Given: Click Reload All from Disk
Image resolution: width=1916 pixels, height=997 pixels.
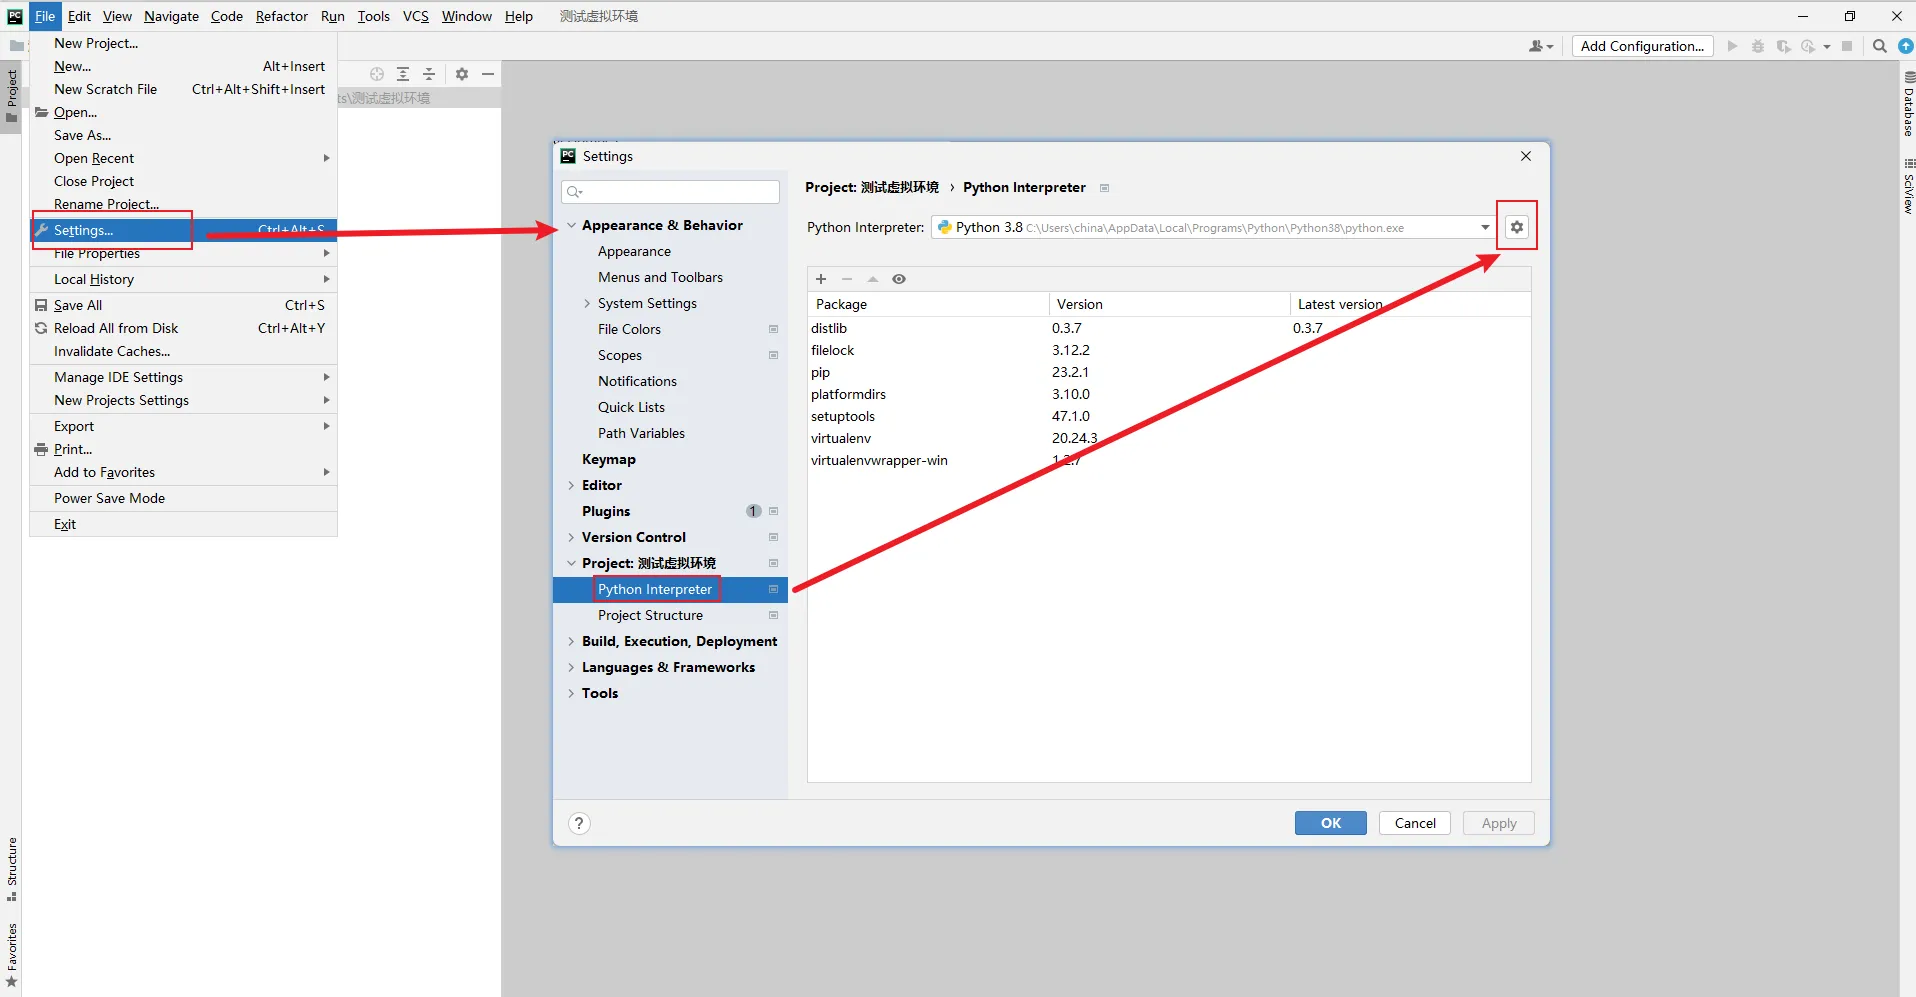Looking at the screenshot, I should pyautogui.click(x=183, y=328).
